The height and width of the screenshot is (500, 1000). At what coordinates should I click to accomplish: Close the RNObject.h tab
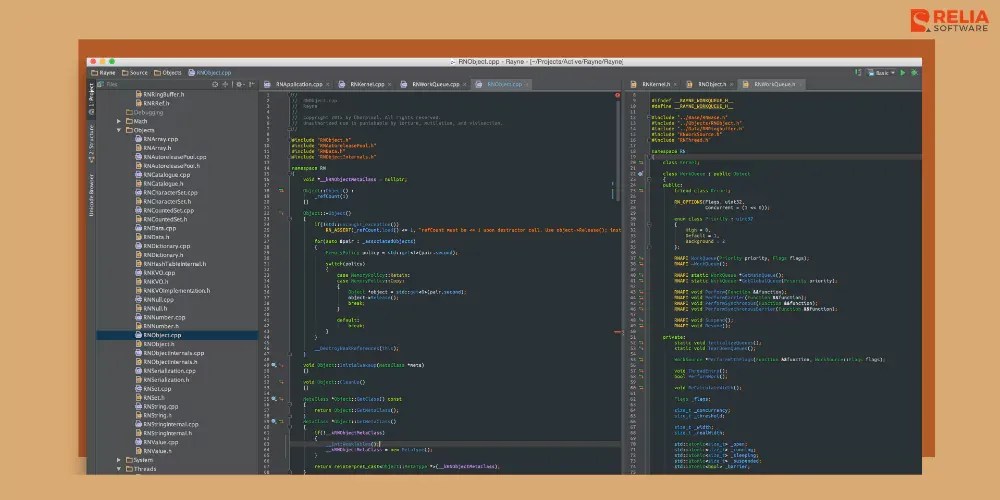coord(732,84)
